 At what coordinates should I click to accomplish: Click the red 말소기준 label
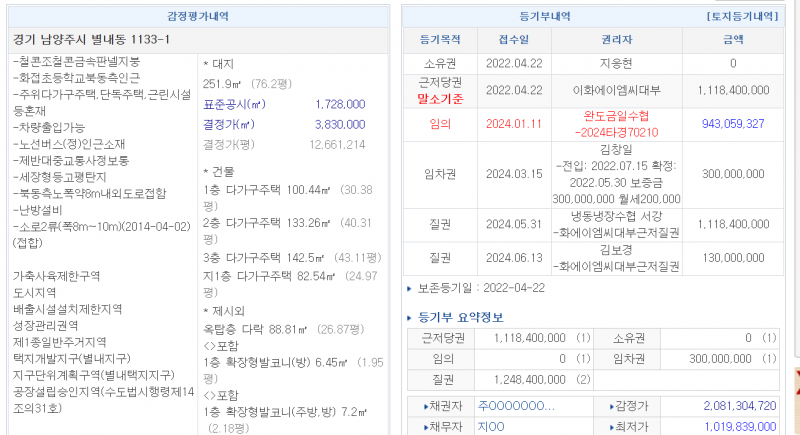(x=439, y=98)
